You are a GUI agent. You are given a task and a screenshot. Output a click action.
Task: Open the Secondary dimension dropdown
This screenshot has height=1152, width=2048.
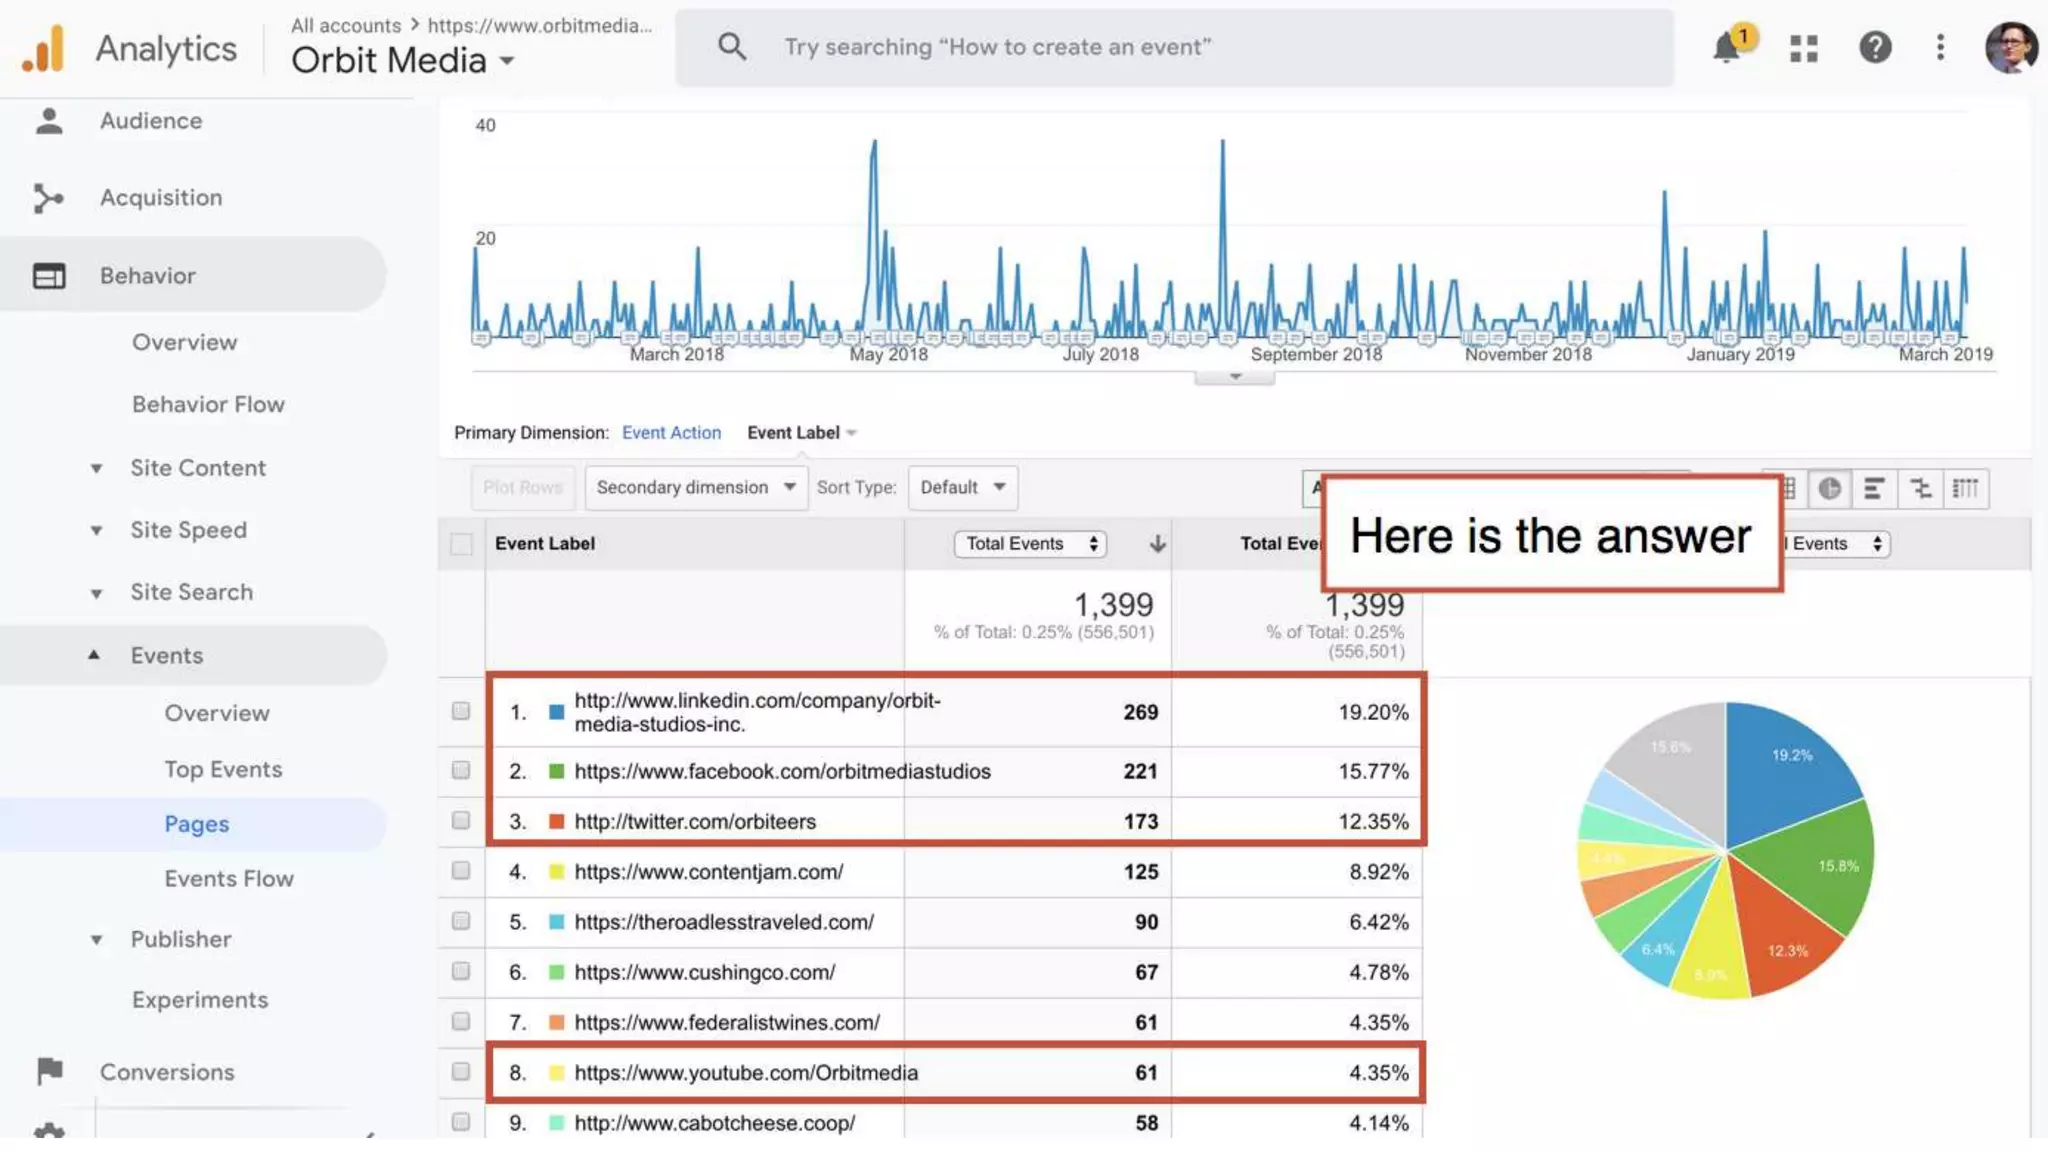[695, 487]
